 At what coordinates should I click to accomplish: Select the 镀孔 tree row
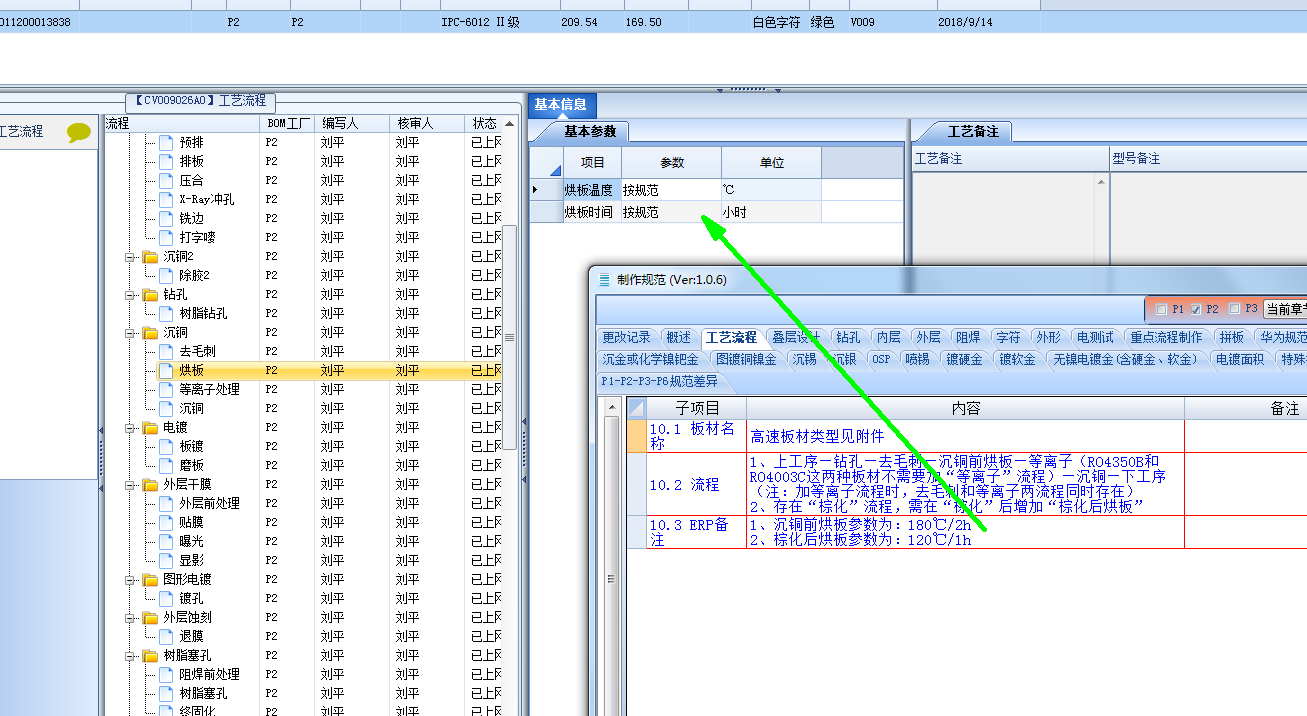click(191, 599)
